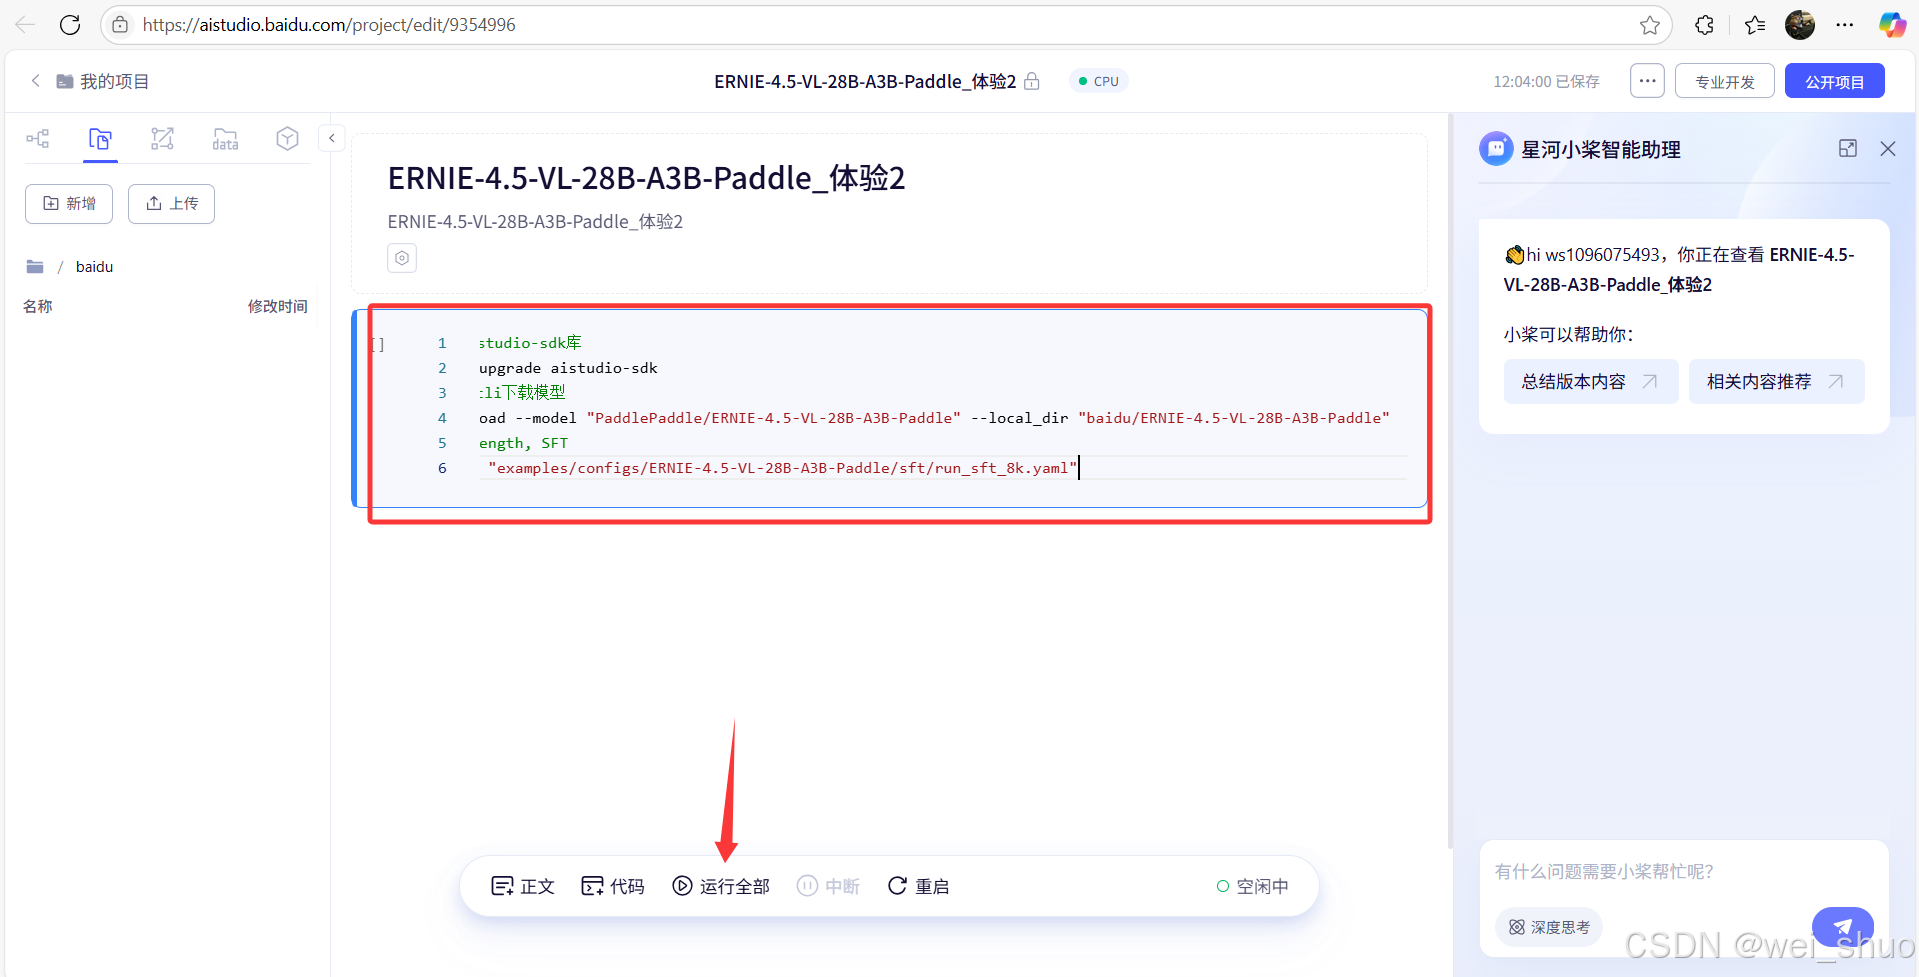Click the 新增 button

pos(69,204)
